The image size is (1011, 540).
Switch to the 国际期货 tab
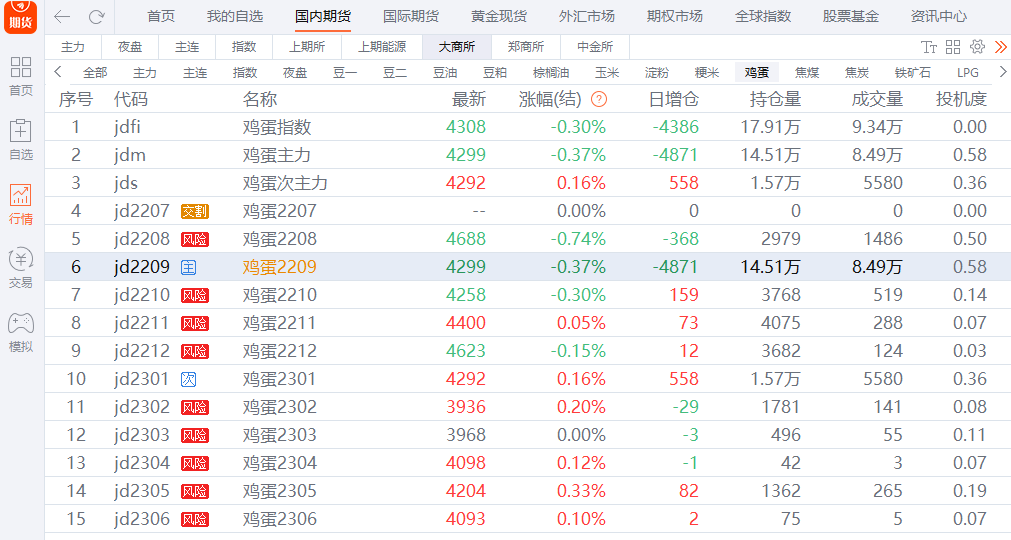[411, 17]
